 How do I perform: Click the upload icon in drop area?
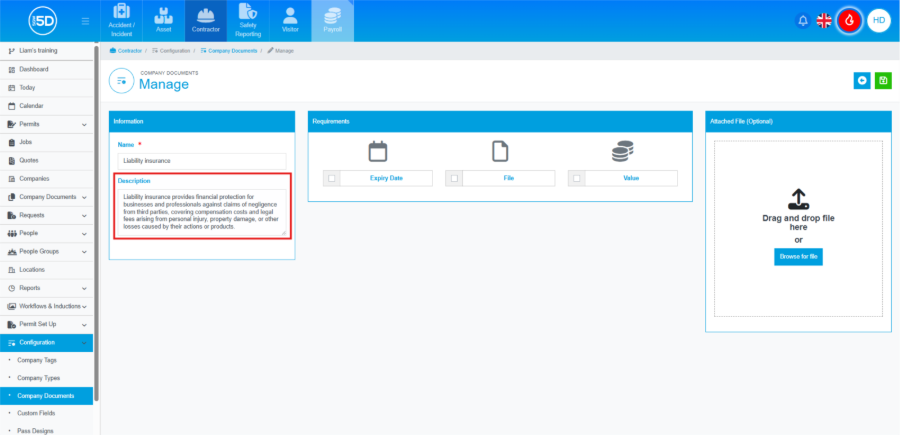798,197
